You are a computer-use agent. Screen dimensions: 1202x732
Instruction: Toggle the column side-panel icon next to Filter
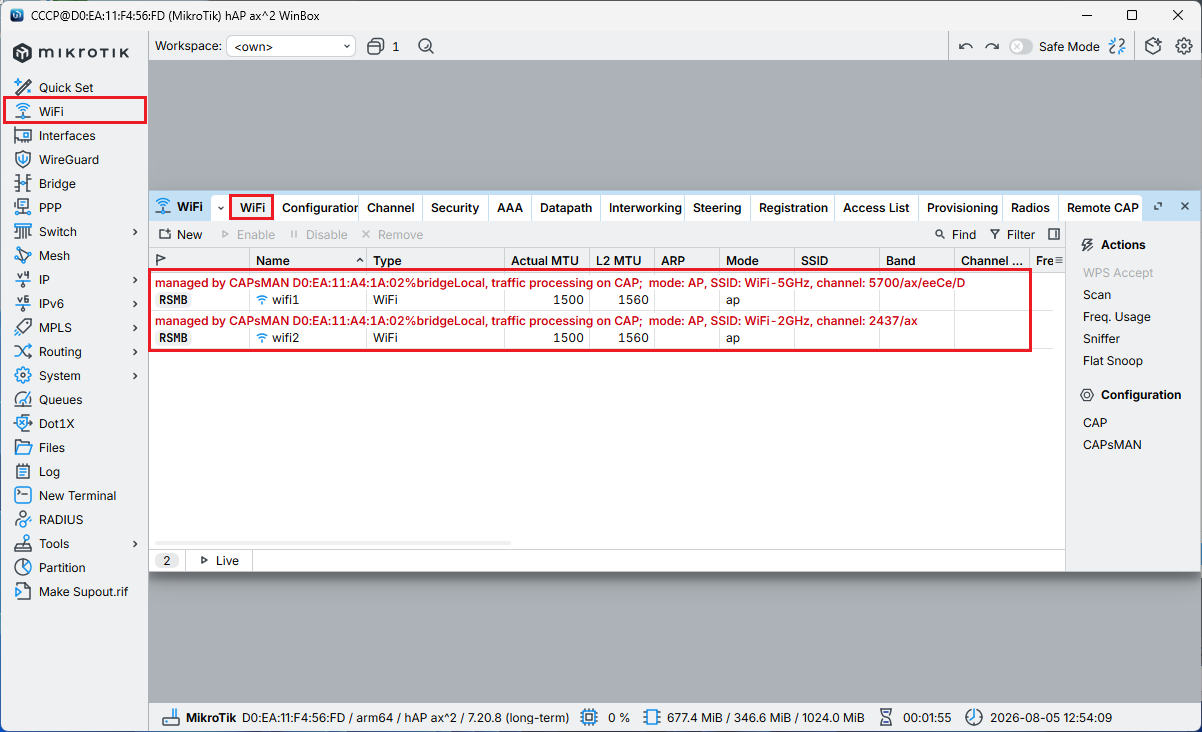tap(1054, 234)
